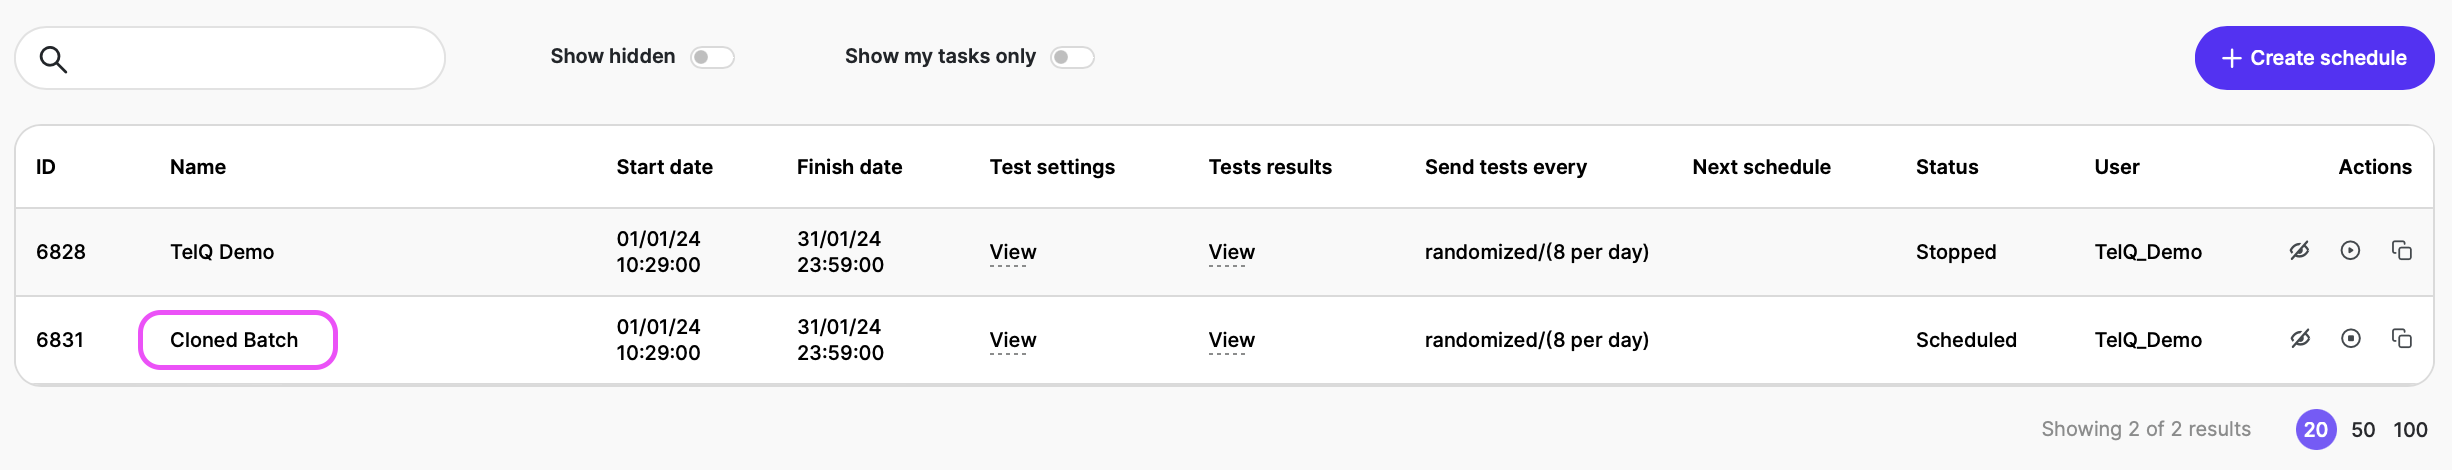This screenshot has height=470, width=2452.
Task: Click the TelQ Demo schedule name
Action: pos(222,252)
